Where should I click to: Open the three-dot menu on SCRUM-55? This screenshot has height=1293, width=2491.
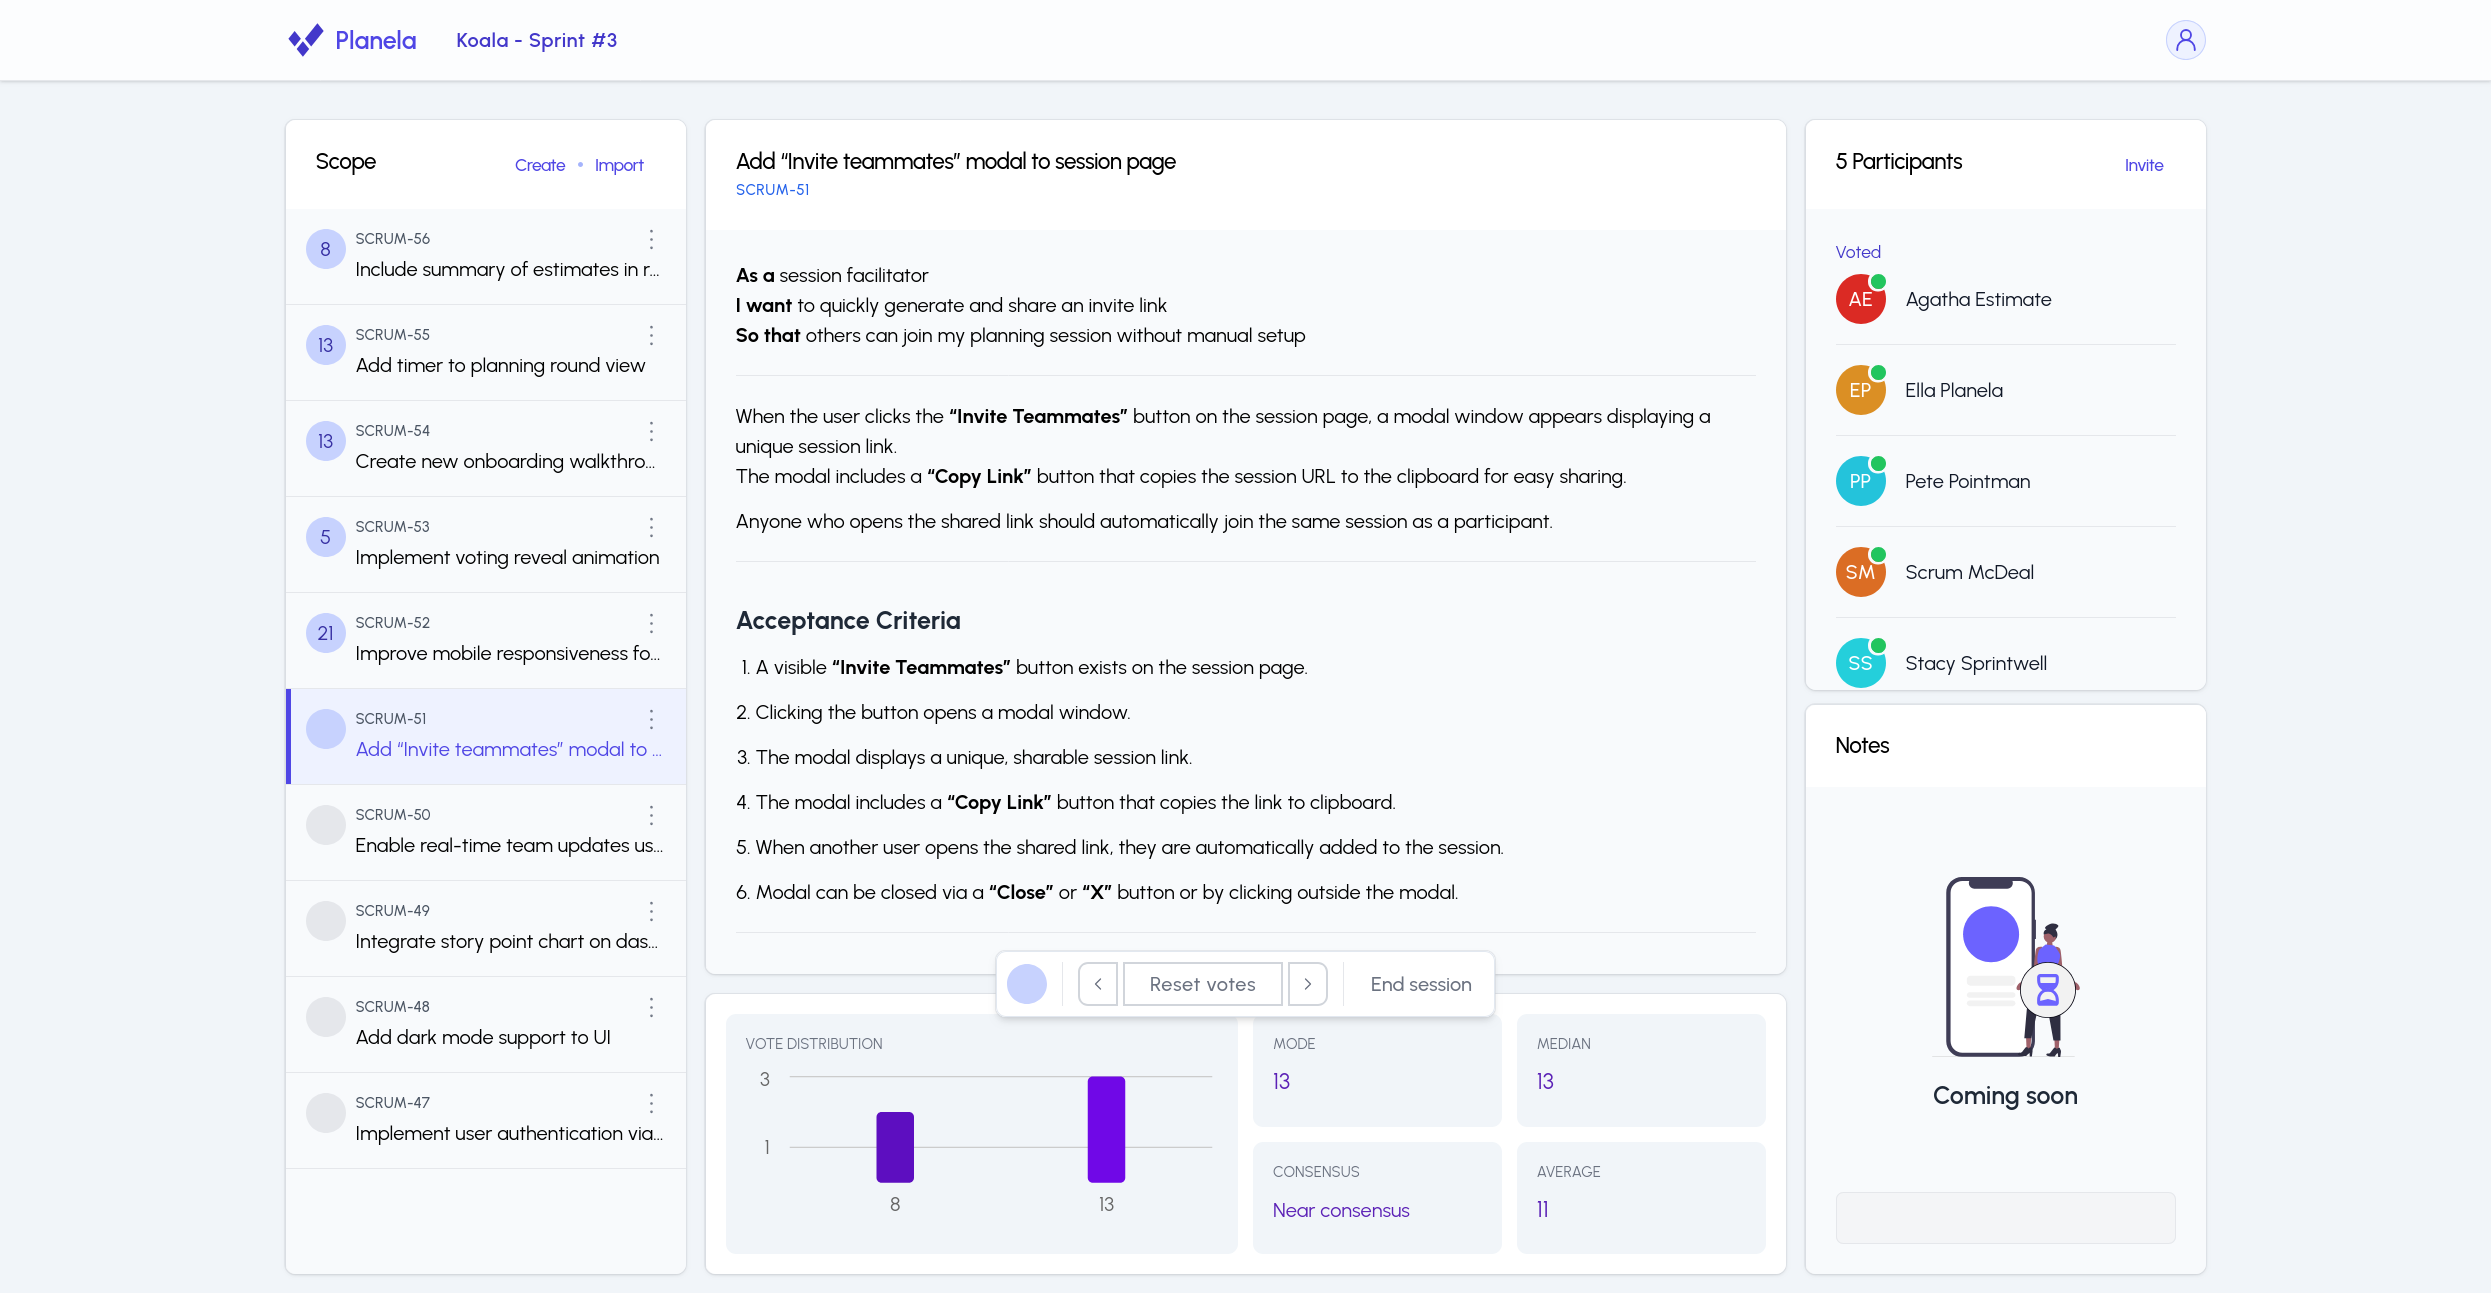click(x=651, y=336)
